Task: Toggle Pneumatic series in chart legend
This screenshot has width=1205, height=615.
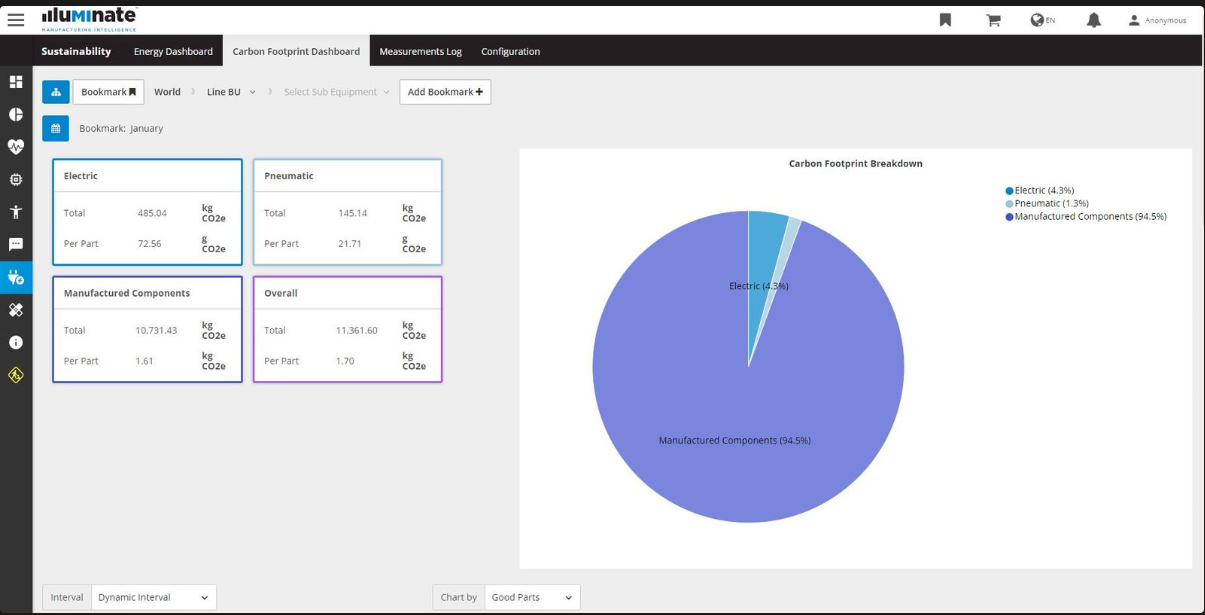Action: tap(1050, 203)
